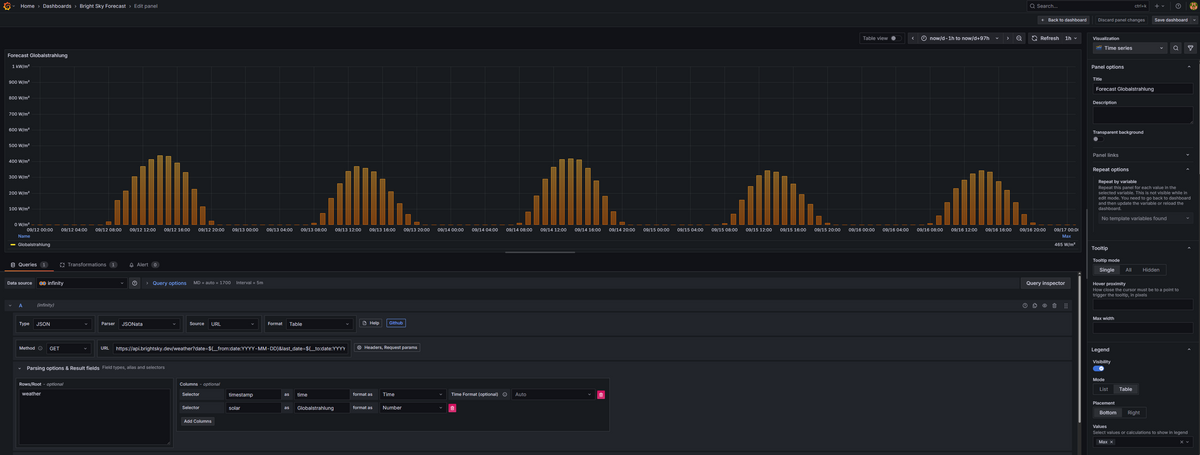Expand the Panel links section
Viewport: 1200px width, 455px height.
pos(1142,155)
